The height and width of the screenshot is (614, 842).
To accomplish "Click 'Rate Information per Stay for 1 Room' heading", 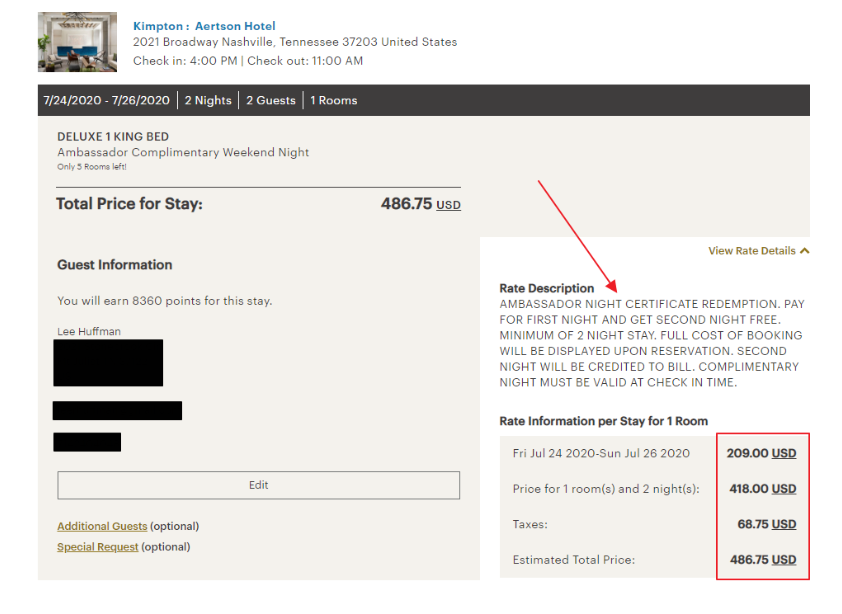I will coord(604,421).
